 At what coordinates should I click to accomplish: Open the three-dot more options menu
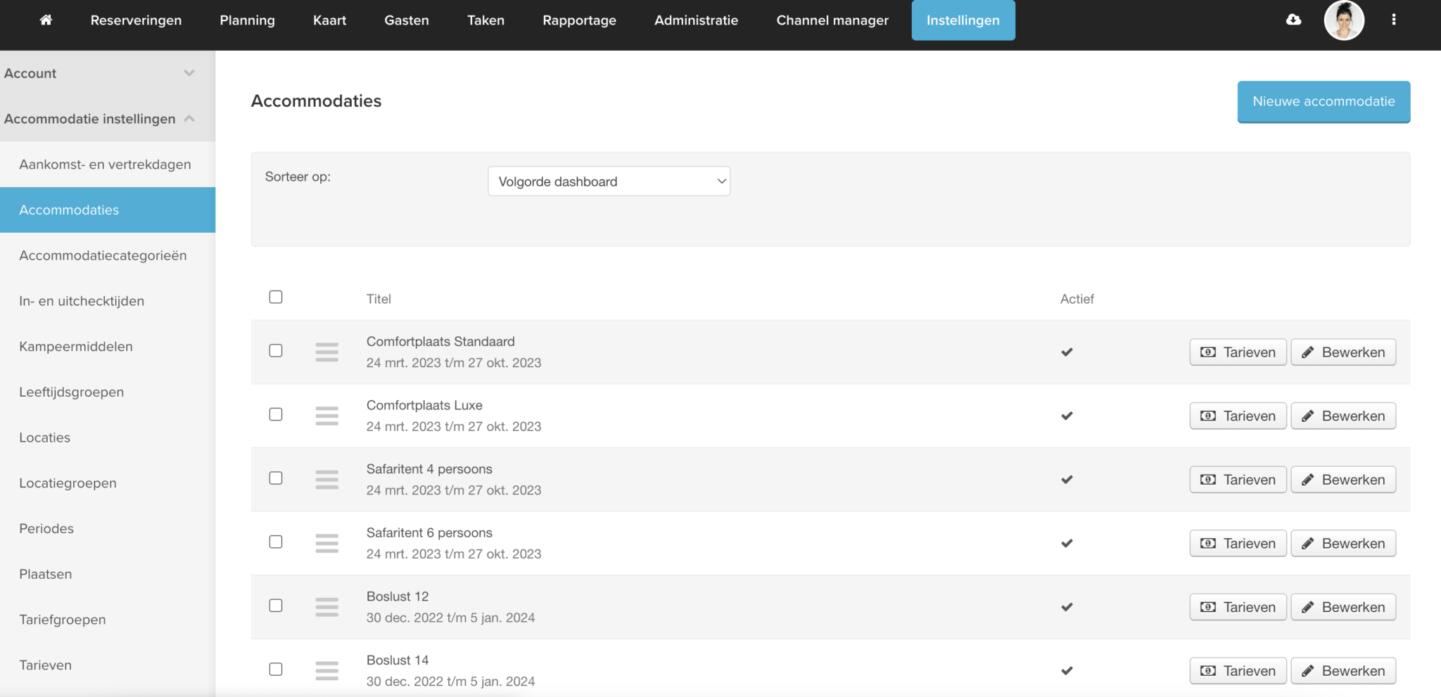pos(1393,20)
